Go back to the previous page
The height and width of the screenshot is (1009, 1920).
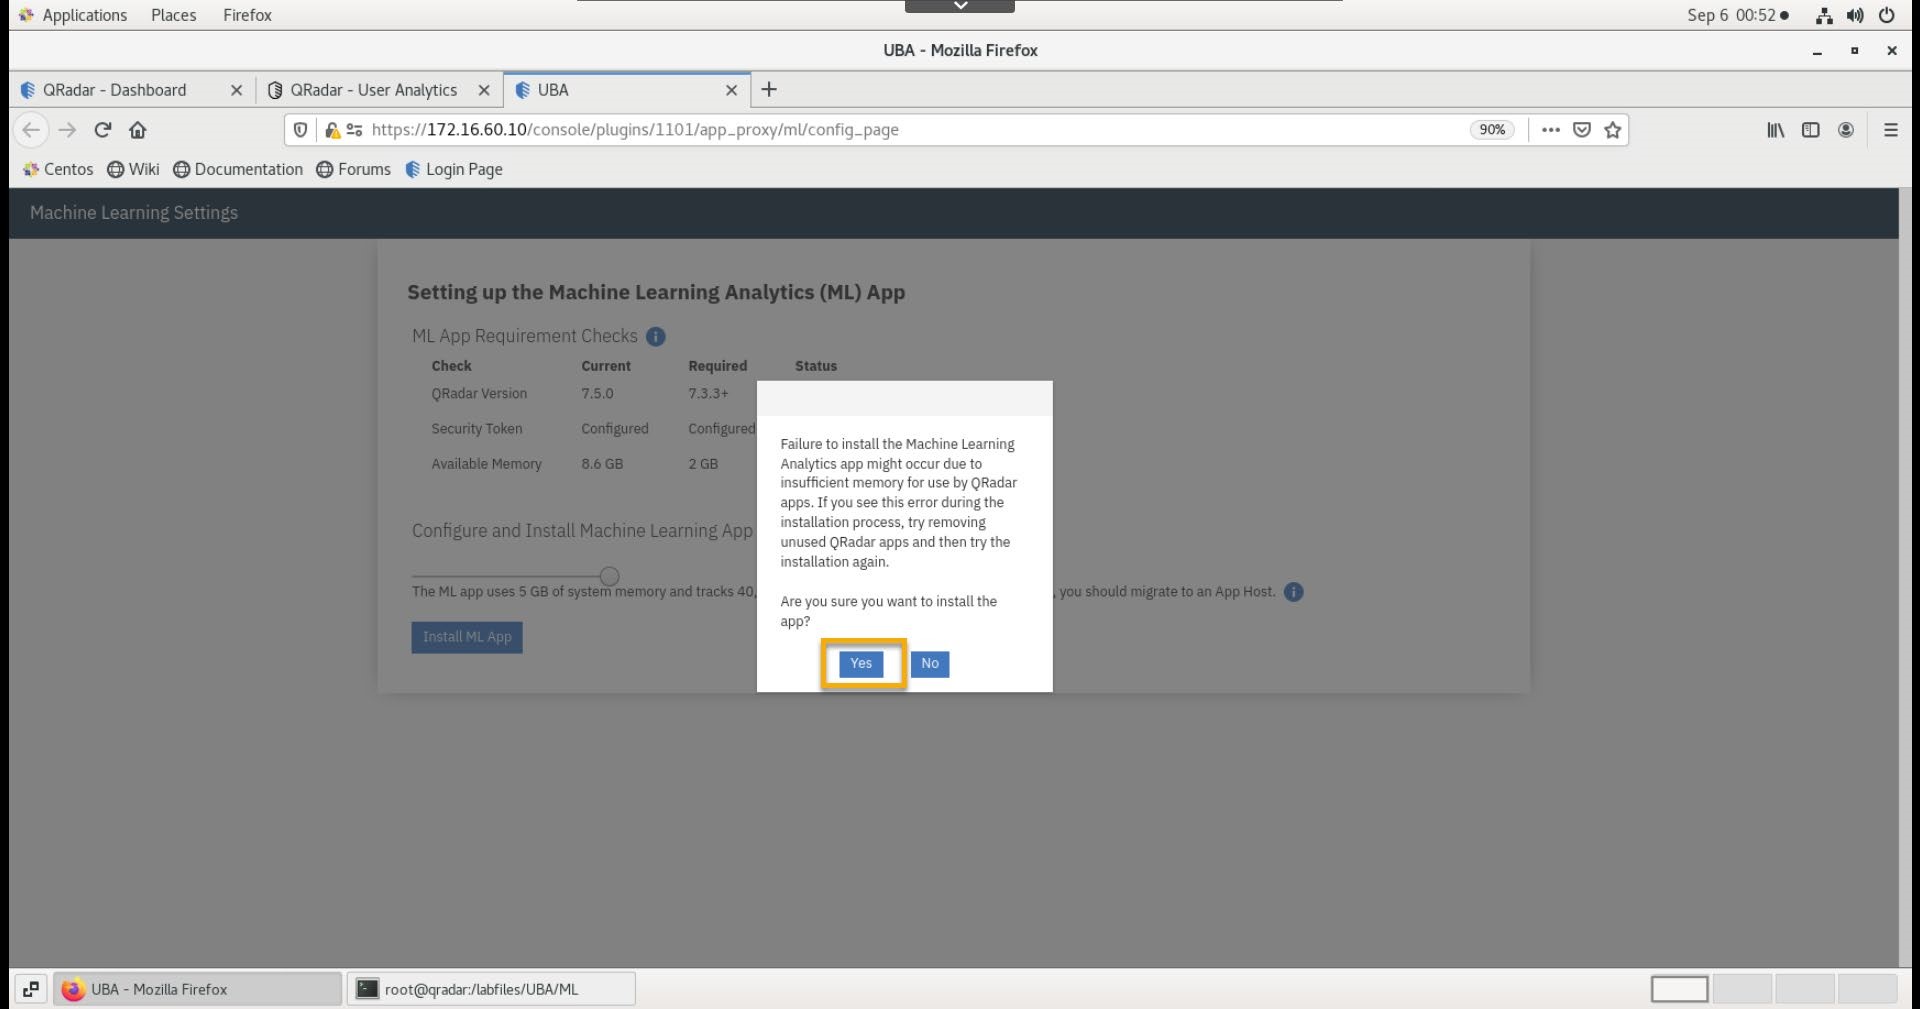pos(31,130)
